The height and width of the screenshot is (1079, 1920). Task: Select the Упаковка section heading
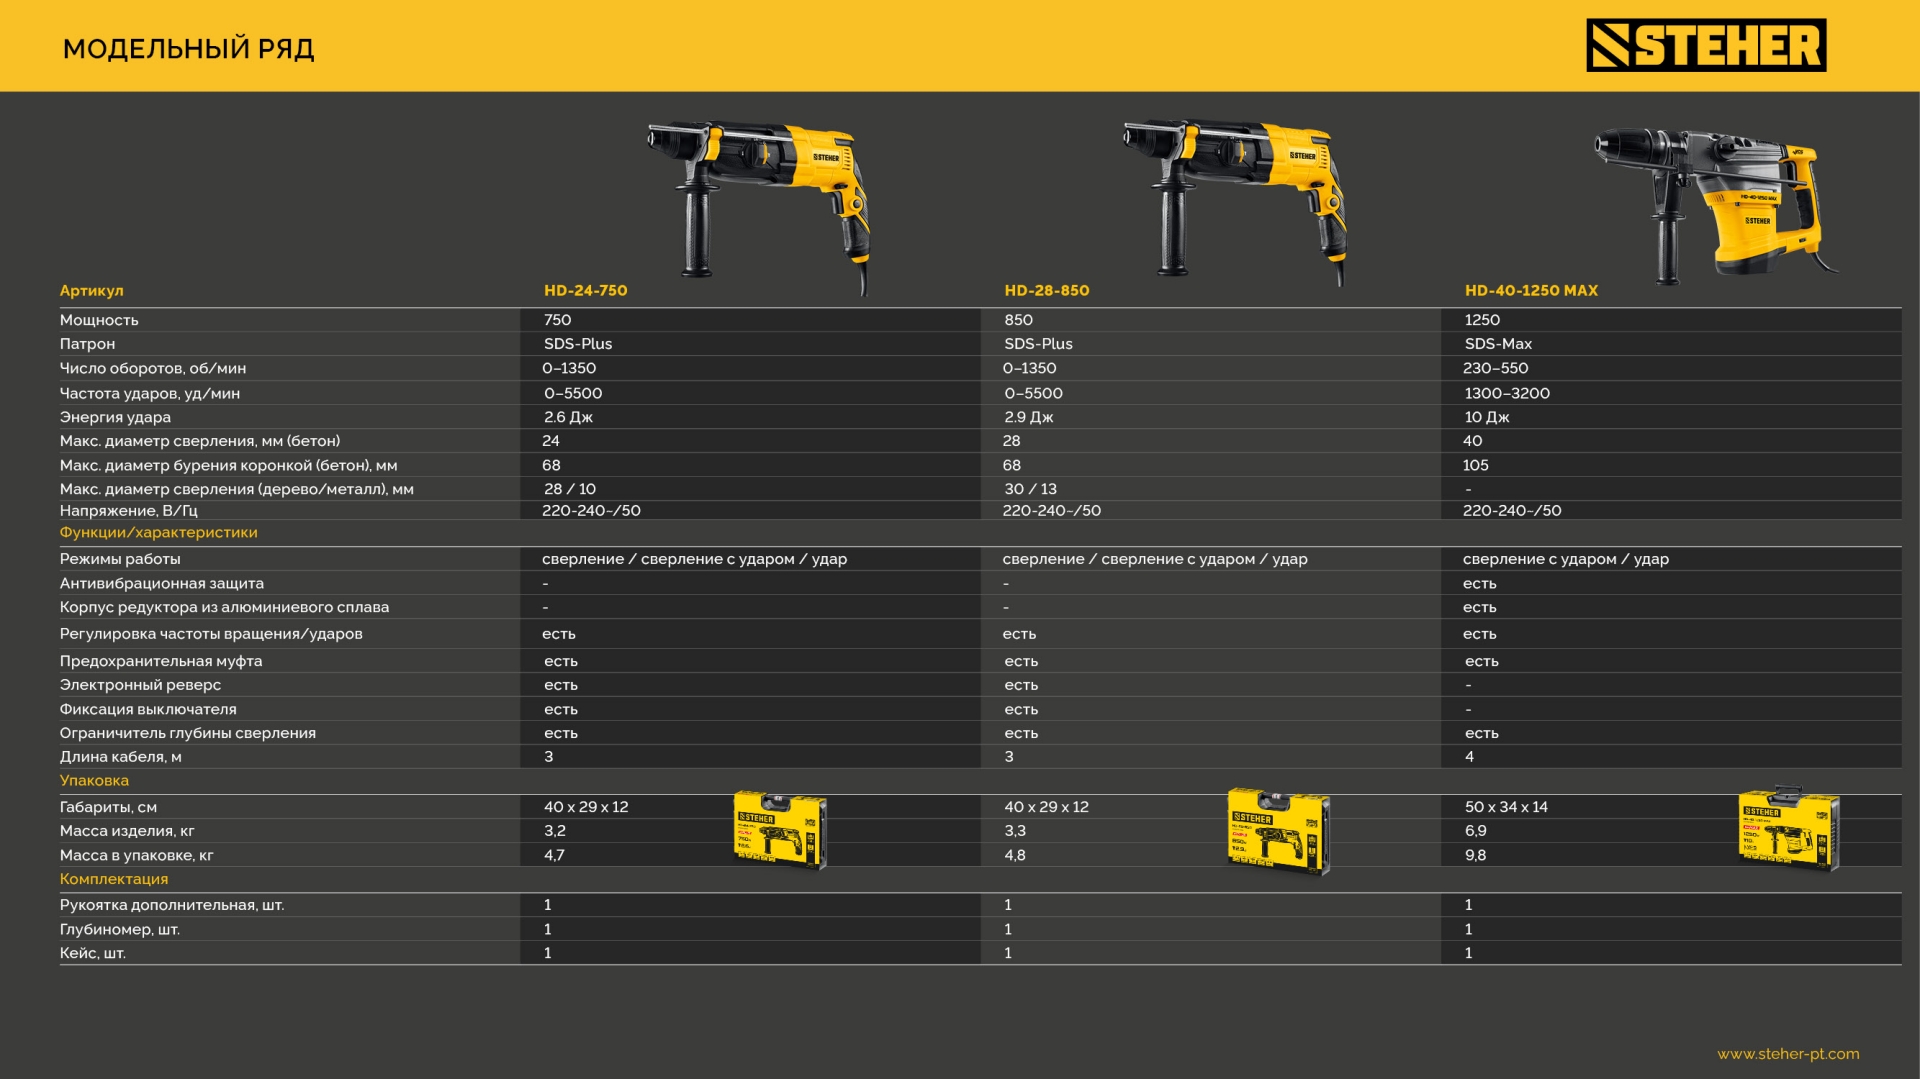pyautogui.click(x=94, y=780)
